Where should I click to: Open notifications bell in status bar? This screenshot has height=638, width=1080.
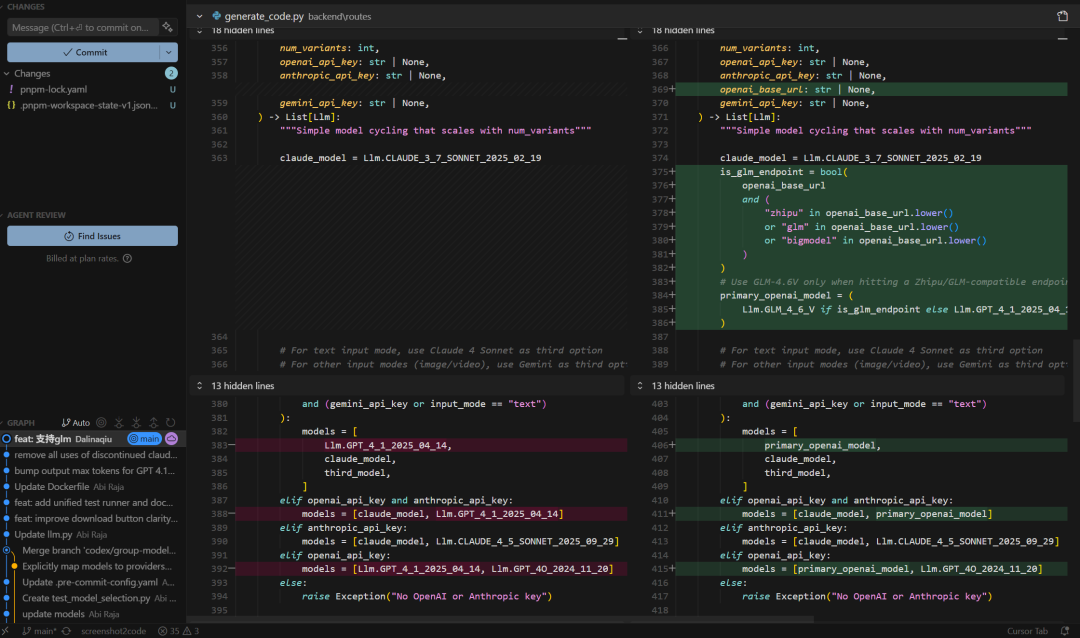pos(1065,631)
